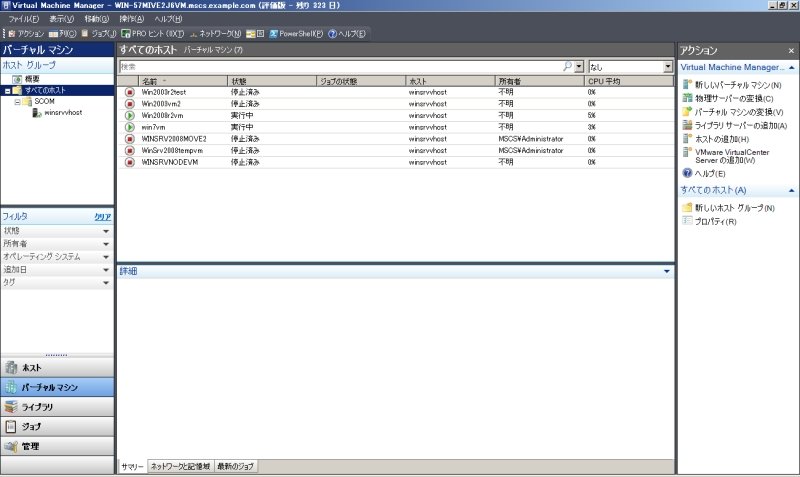Click the Help question mark icon in Actions
The height and width of the screenshot is (477, 800).
click(687, 173)
